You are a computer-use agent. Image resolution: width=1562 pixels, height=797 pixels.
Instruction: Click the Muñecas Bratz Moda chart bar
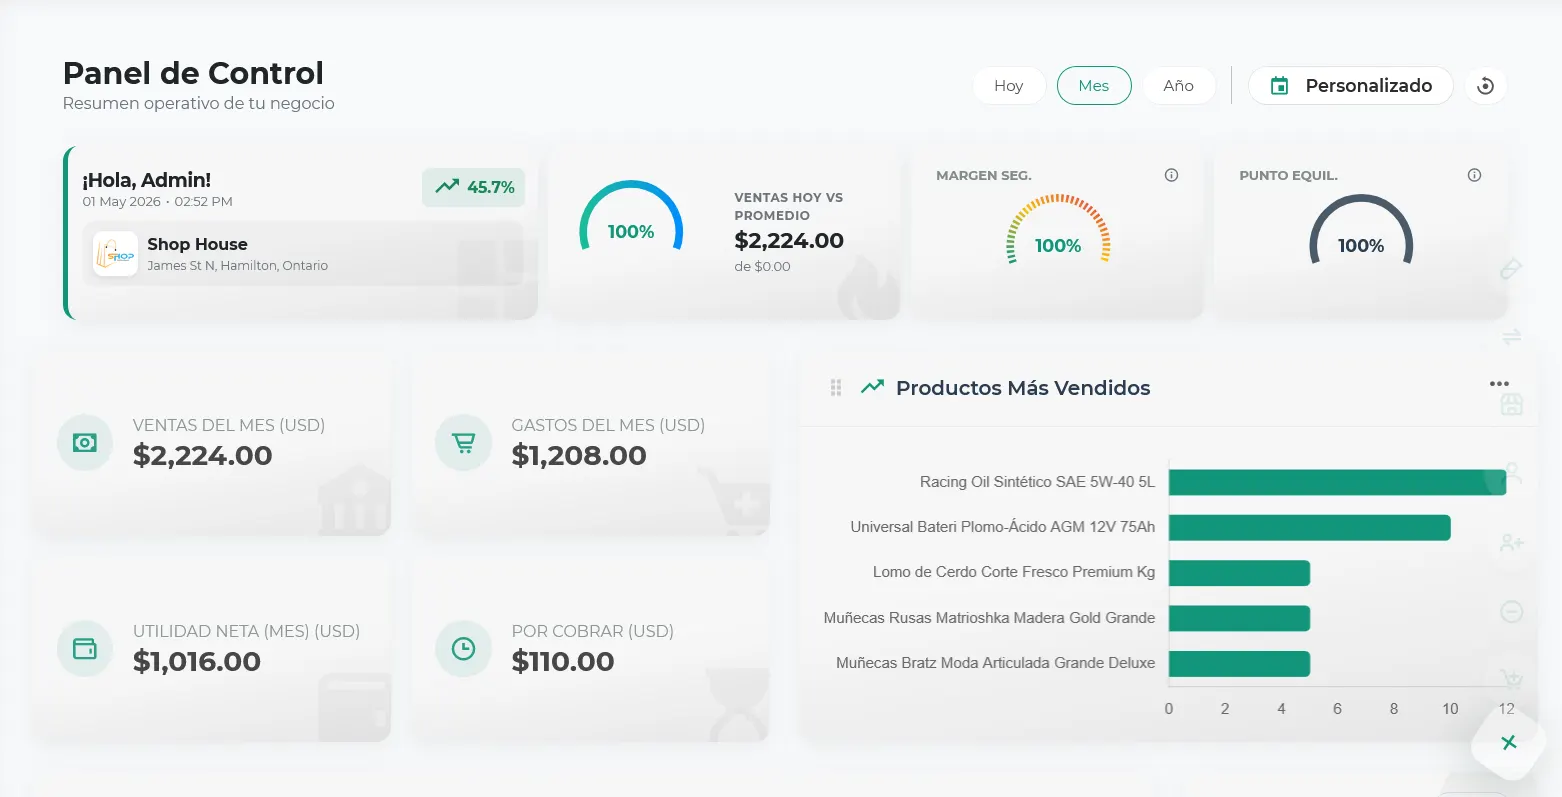point(1239,663)
